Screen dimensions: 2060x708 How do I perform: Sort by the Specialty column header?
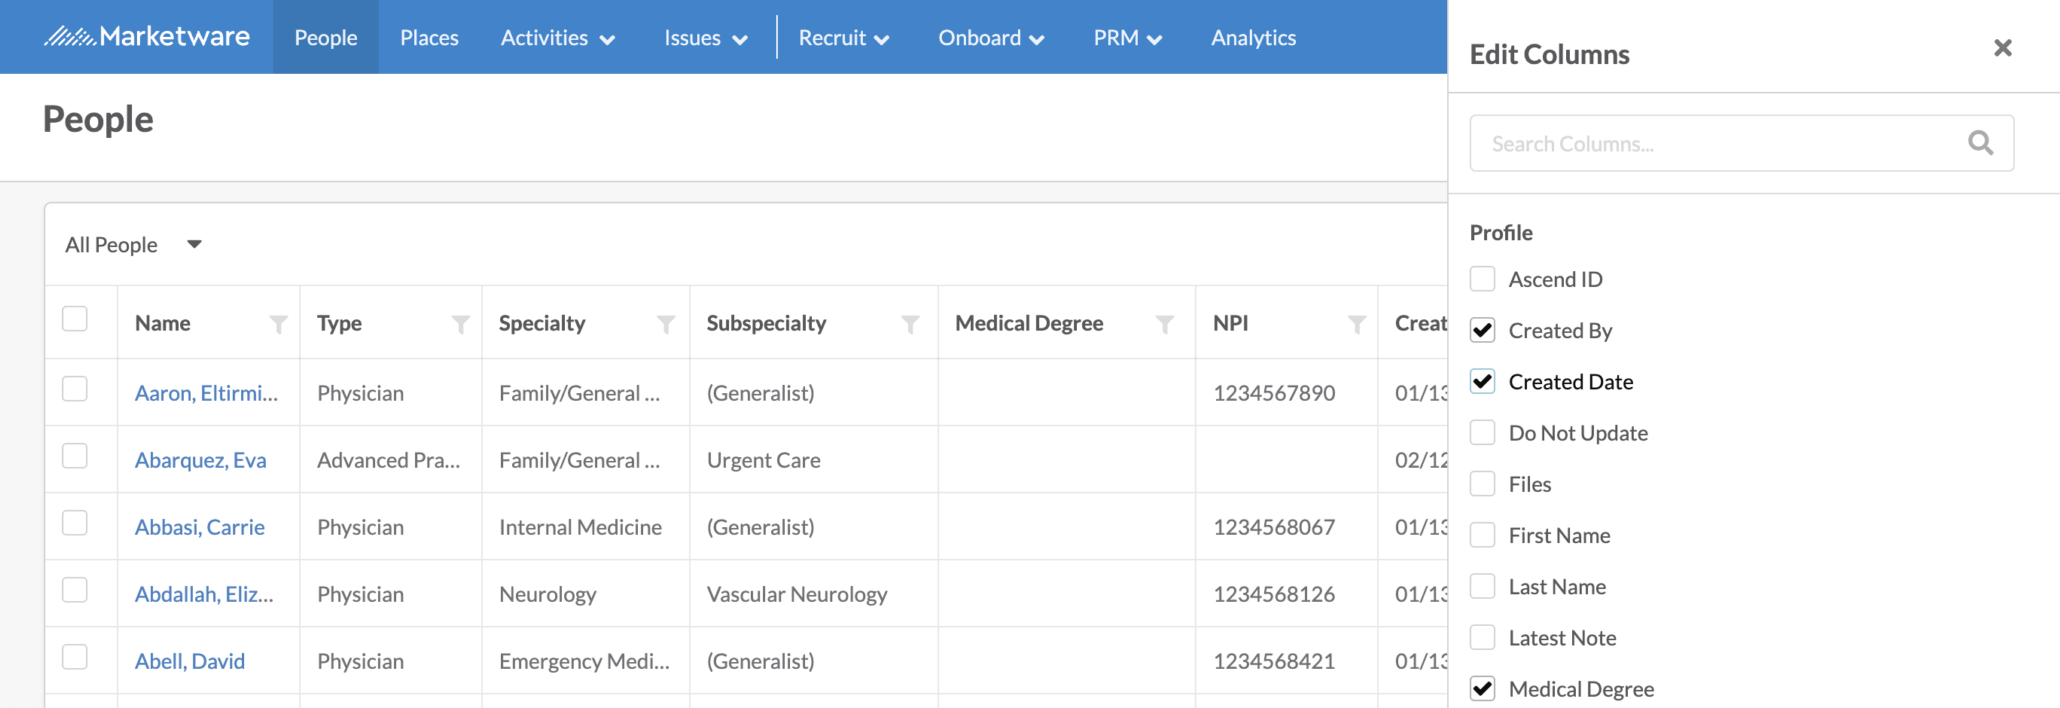(x=542, y=323)
